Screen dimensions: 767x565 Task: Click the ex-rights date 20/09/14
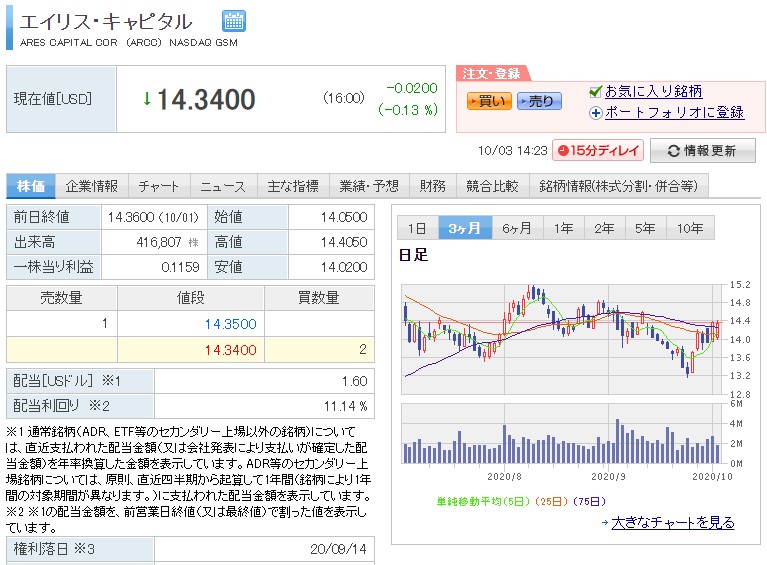tap(338, 549)
